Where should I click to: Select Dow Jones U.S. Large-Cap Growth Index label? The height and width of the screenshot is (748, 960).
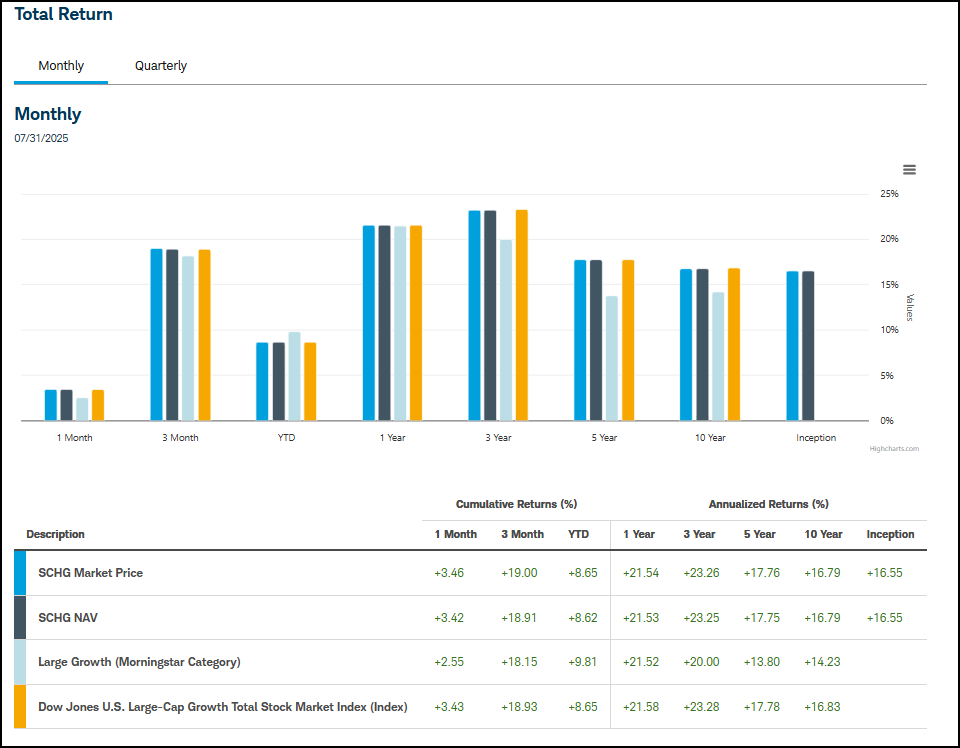click(x=223, y=706)
